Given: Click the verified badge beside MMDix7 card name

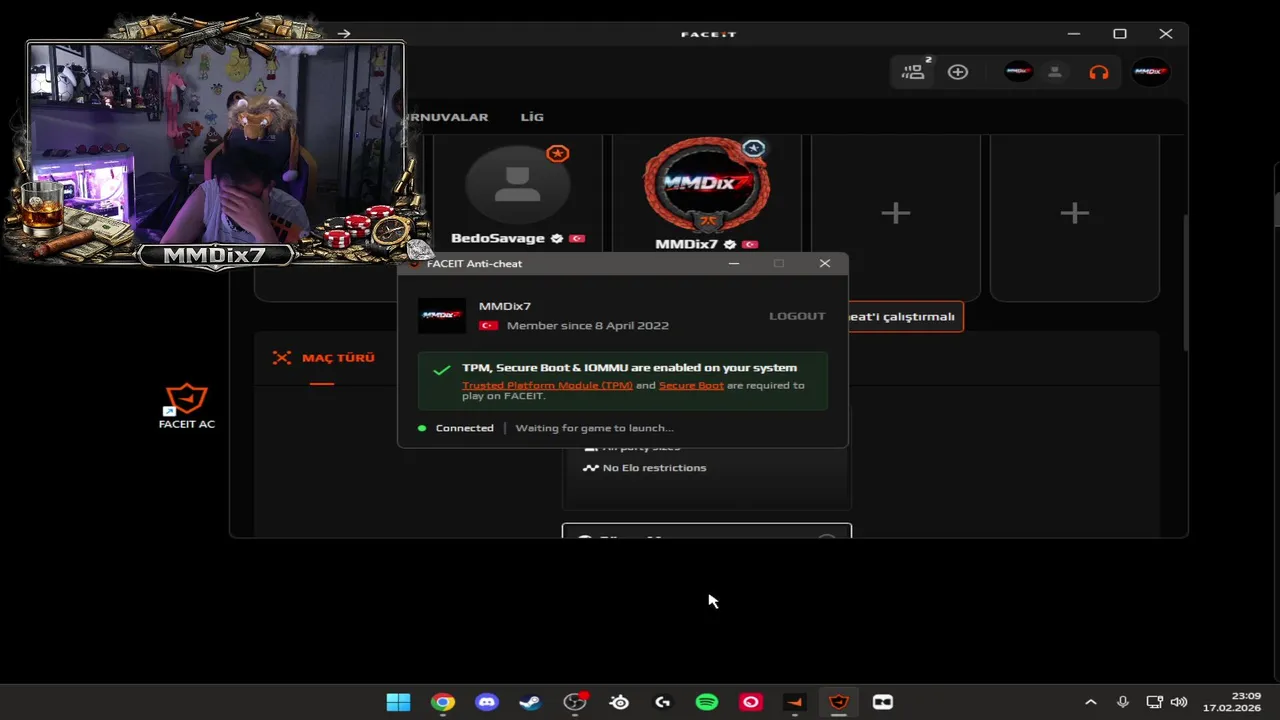Looking at the screenshot, I should [x=730, y=244].
